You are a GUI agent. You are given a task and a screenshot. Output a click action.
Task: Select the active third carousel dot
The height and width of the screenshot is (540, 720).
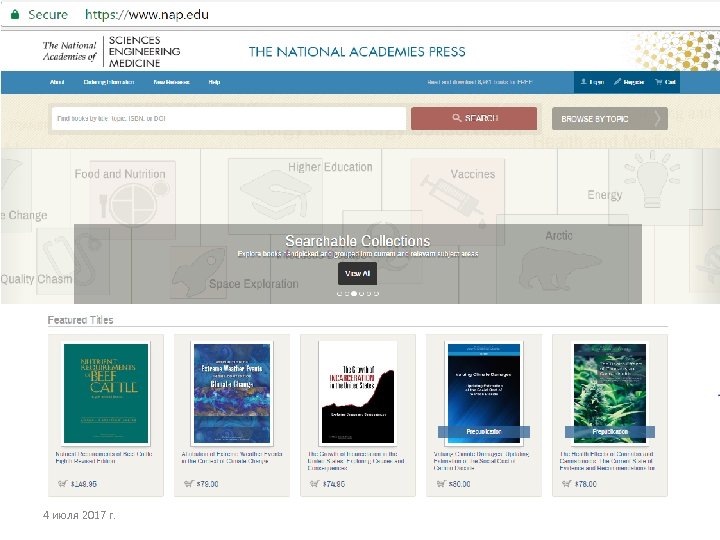(354, 294)
